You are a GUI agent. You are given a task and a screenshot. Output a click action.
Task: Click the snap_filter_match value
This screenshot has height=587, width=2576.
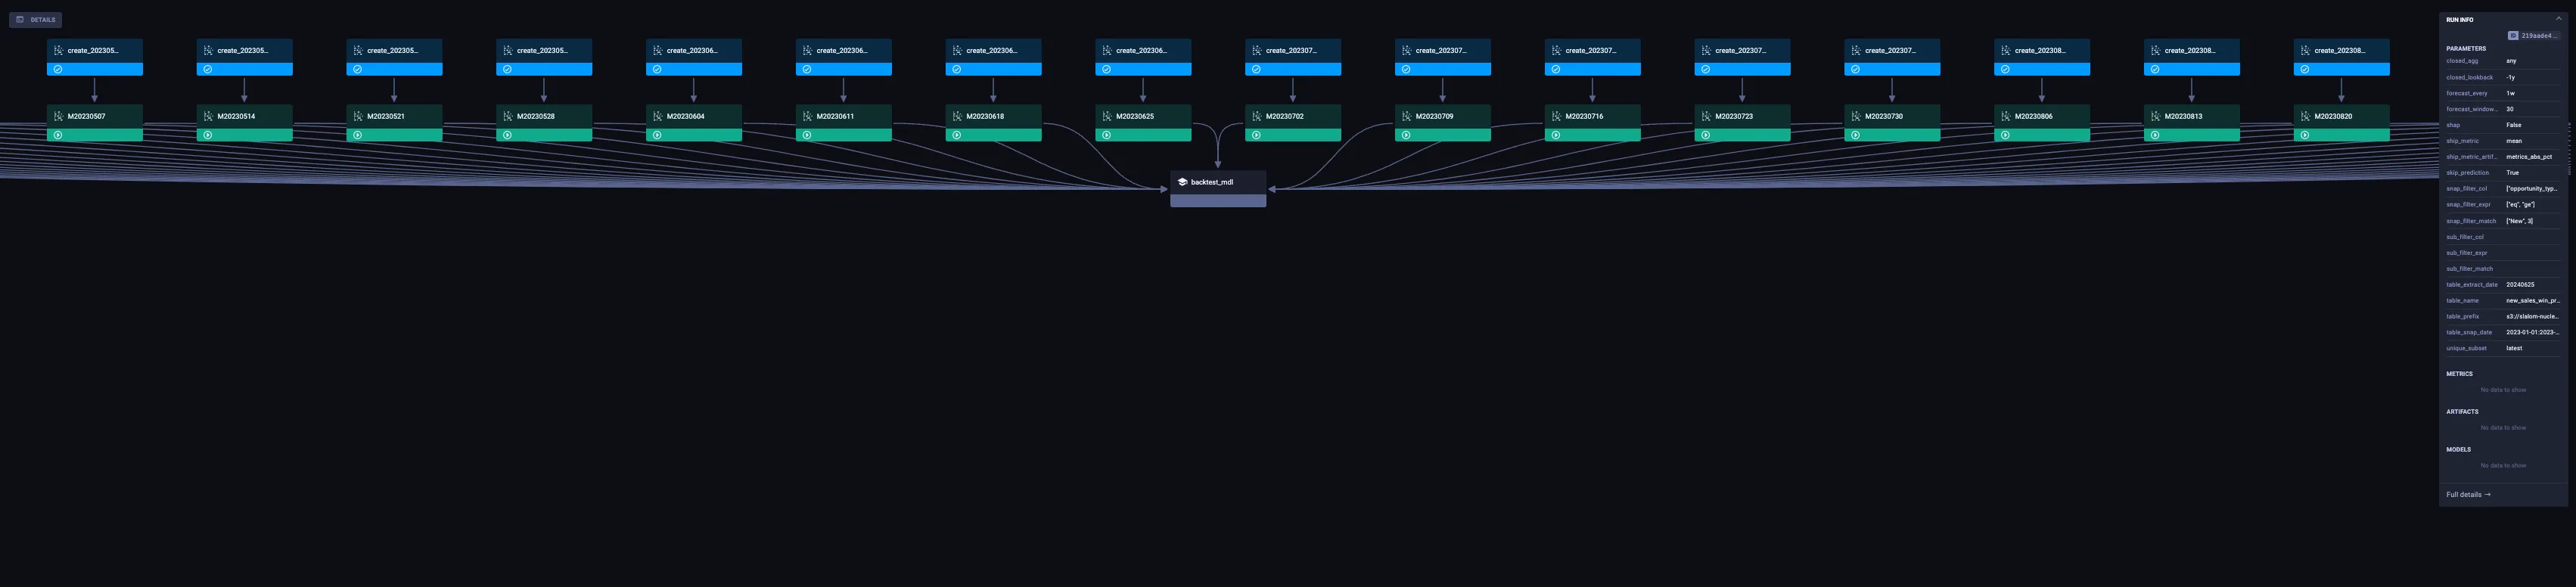(2519, 221)
